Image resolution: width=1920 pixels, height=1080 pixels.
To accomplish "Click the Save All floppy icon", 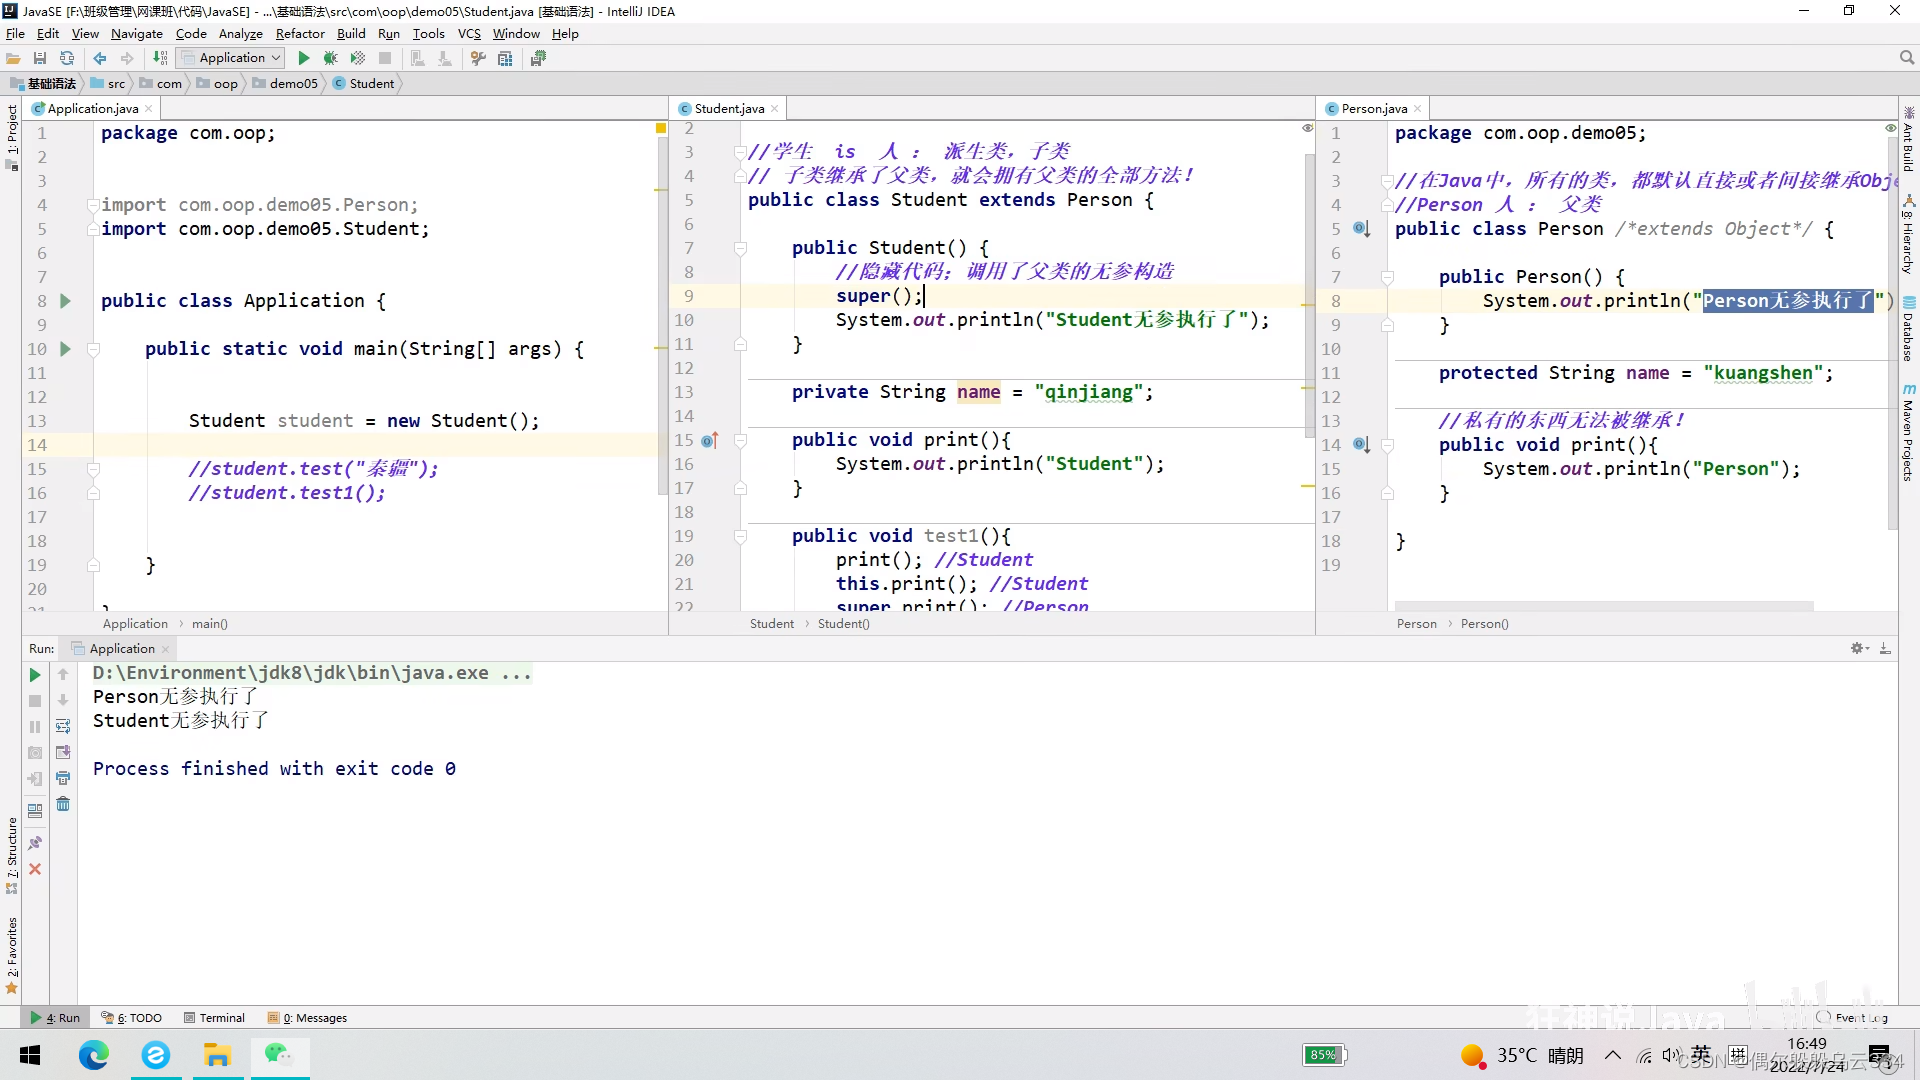I will (40, 58).
